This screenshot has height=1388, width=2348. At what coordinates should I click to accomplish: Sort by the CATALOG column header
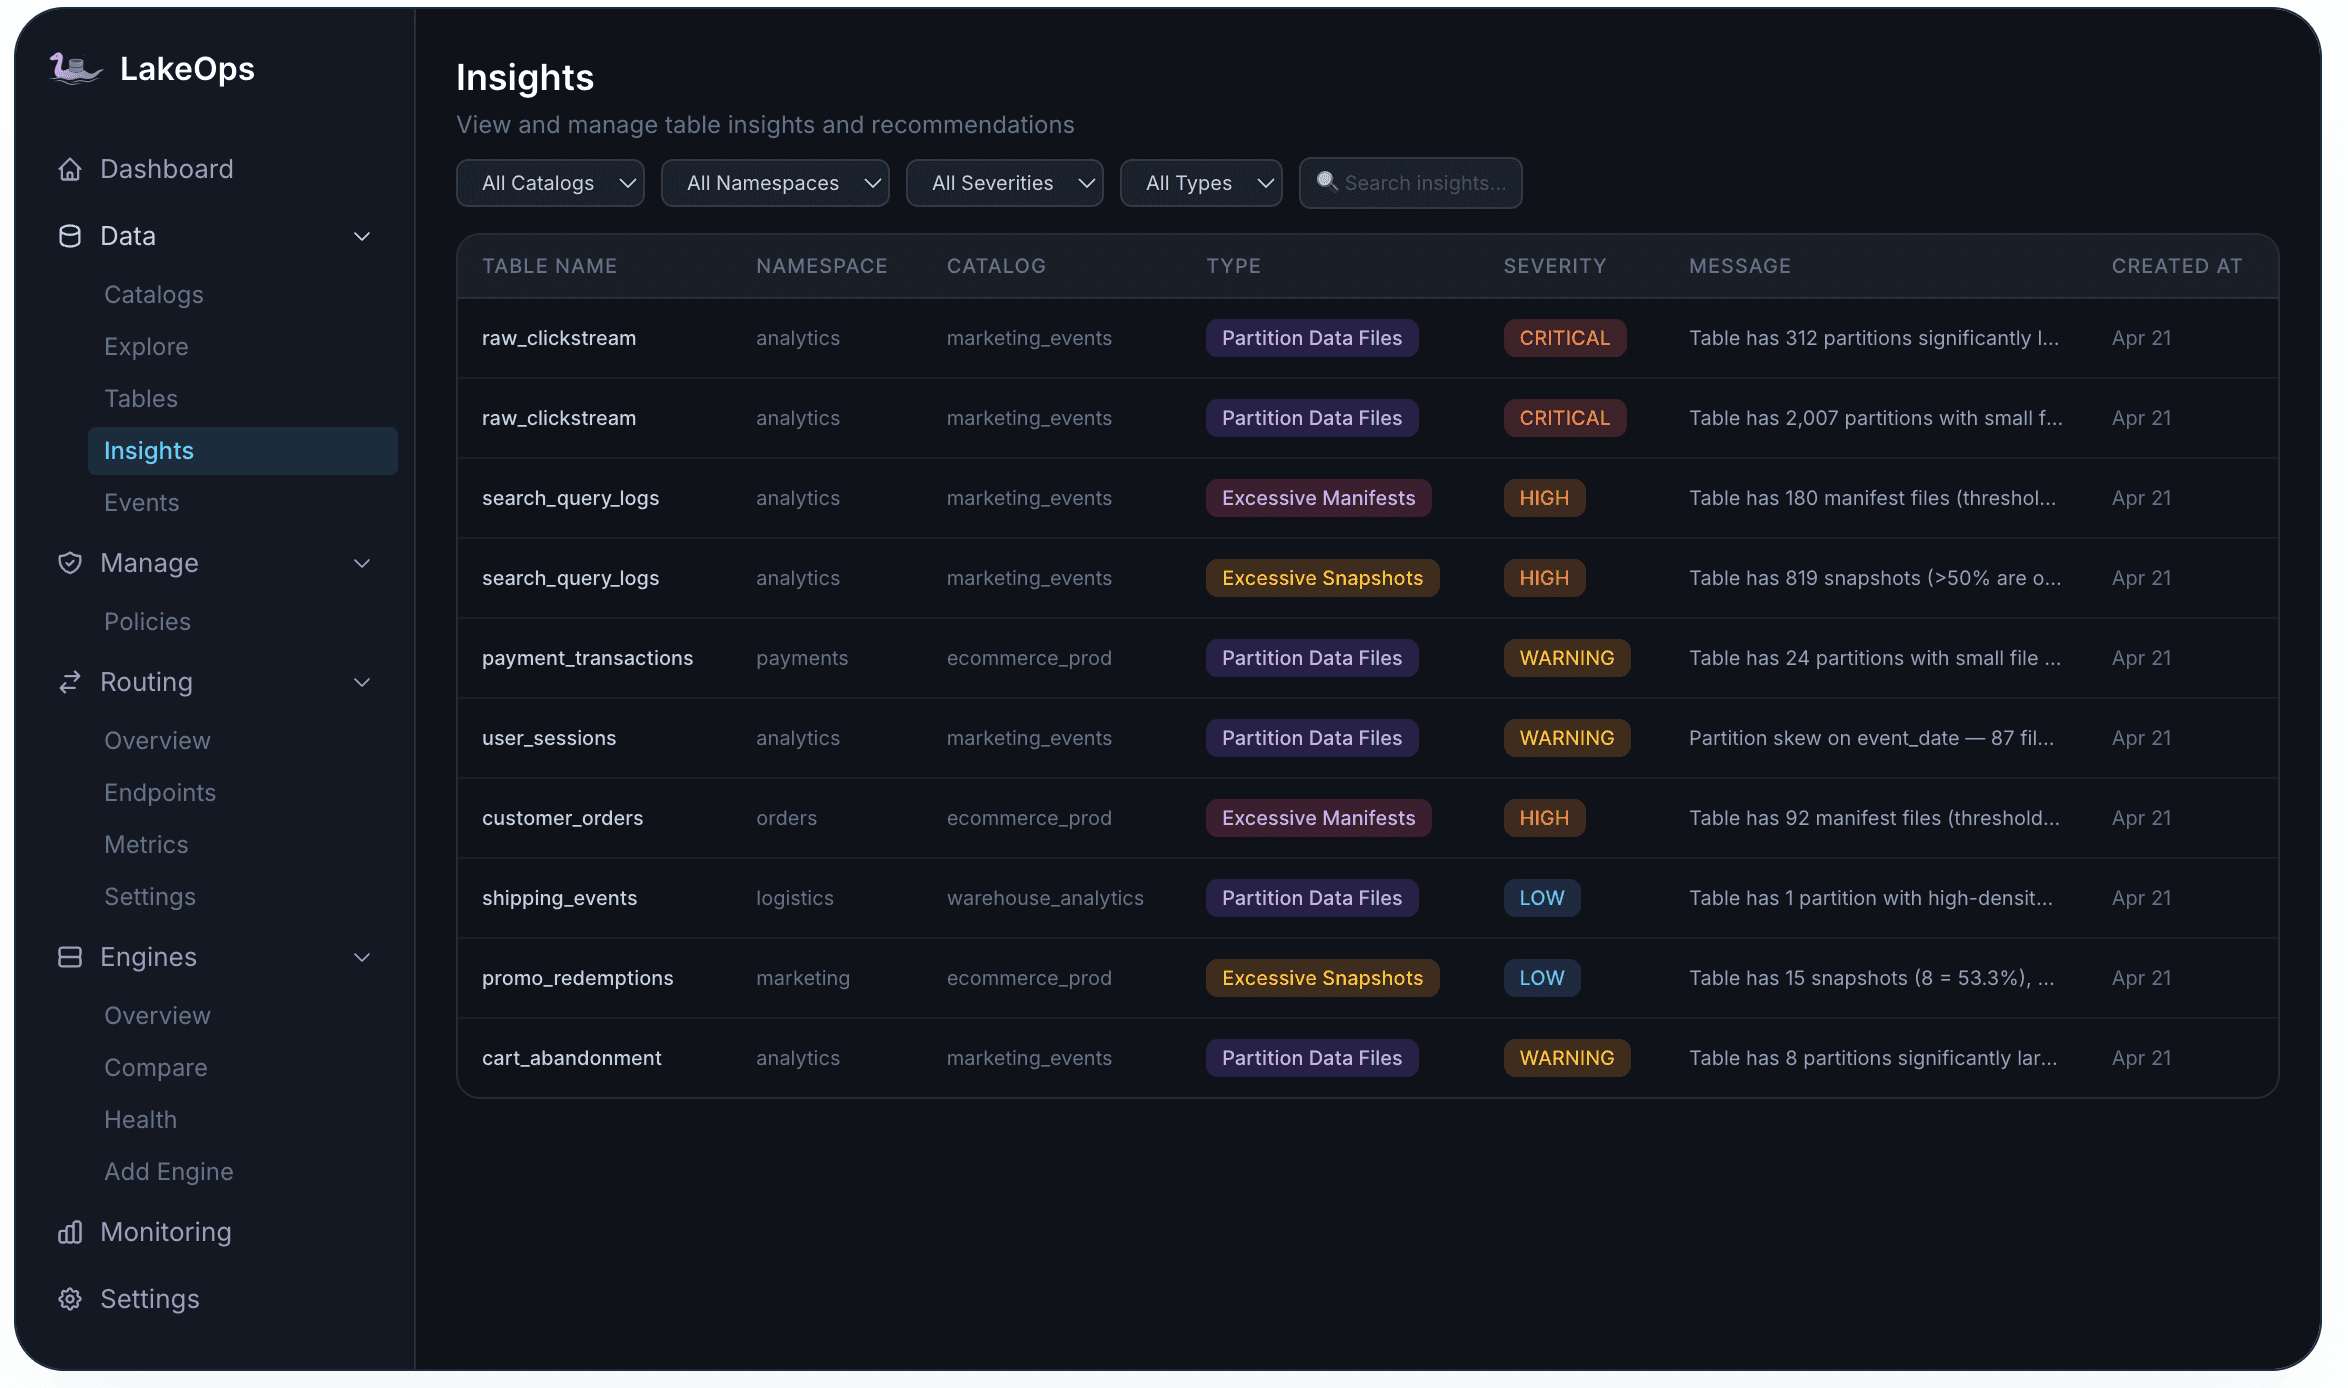[996, 266]
